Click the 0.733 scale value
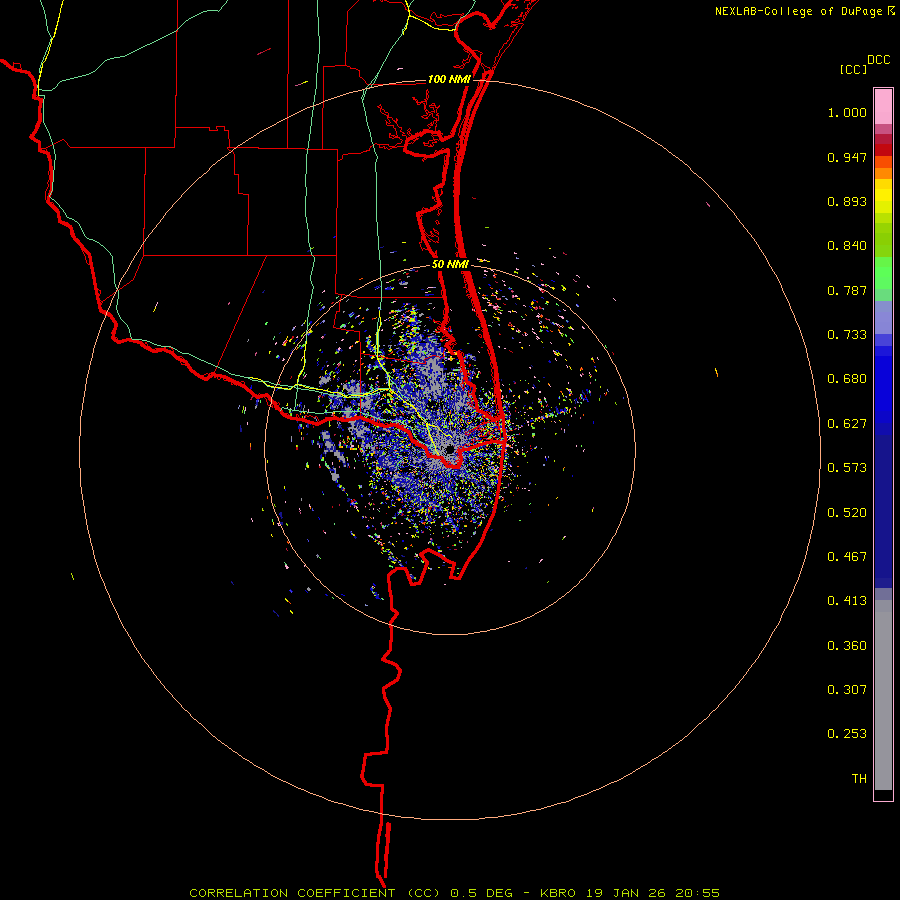 tap(847, 335)
